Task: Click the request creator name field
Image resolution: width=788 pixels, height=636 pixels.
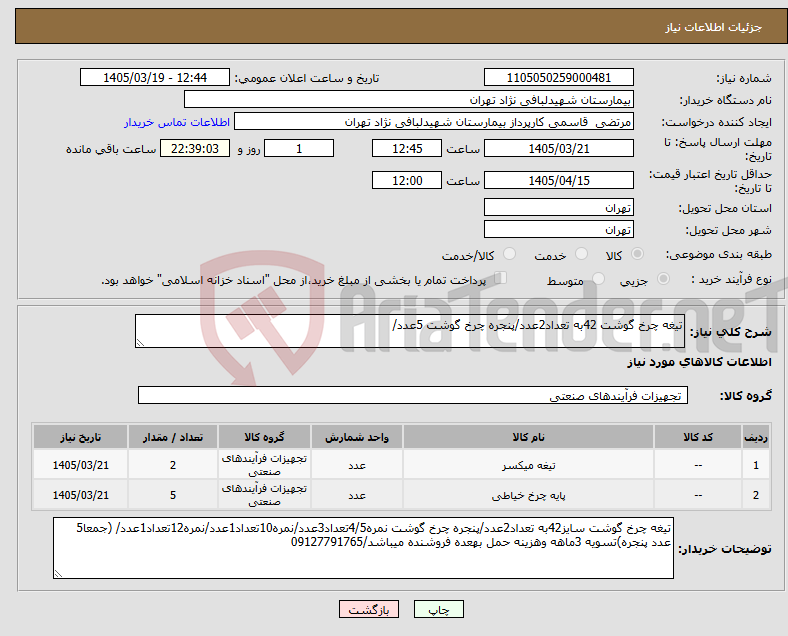Action: click(434, 122)
